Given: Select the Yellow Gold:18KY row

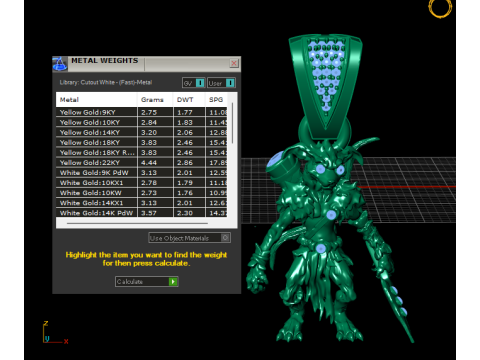Looking at the screenshot, I should pos(142,142).
